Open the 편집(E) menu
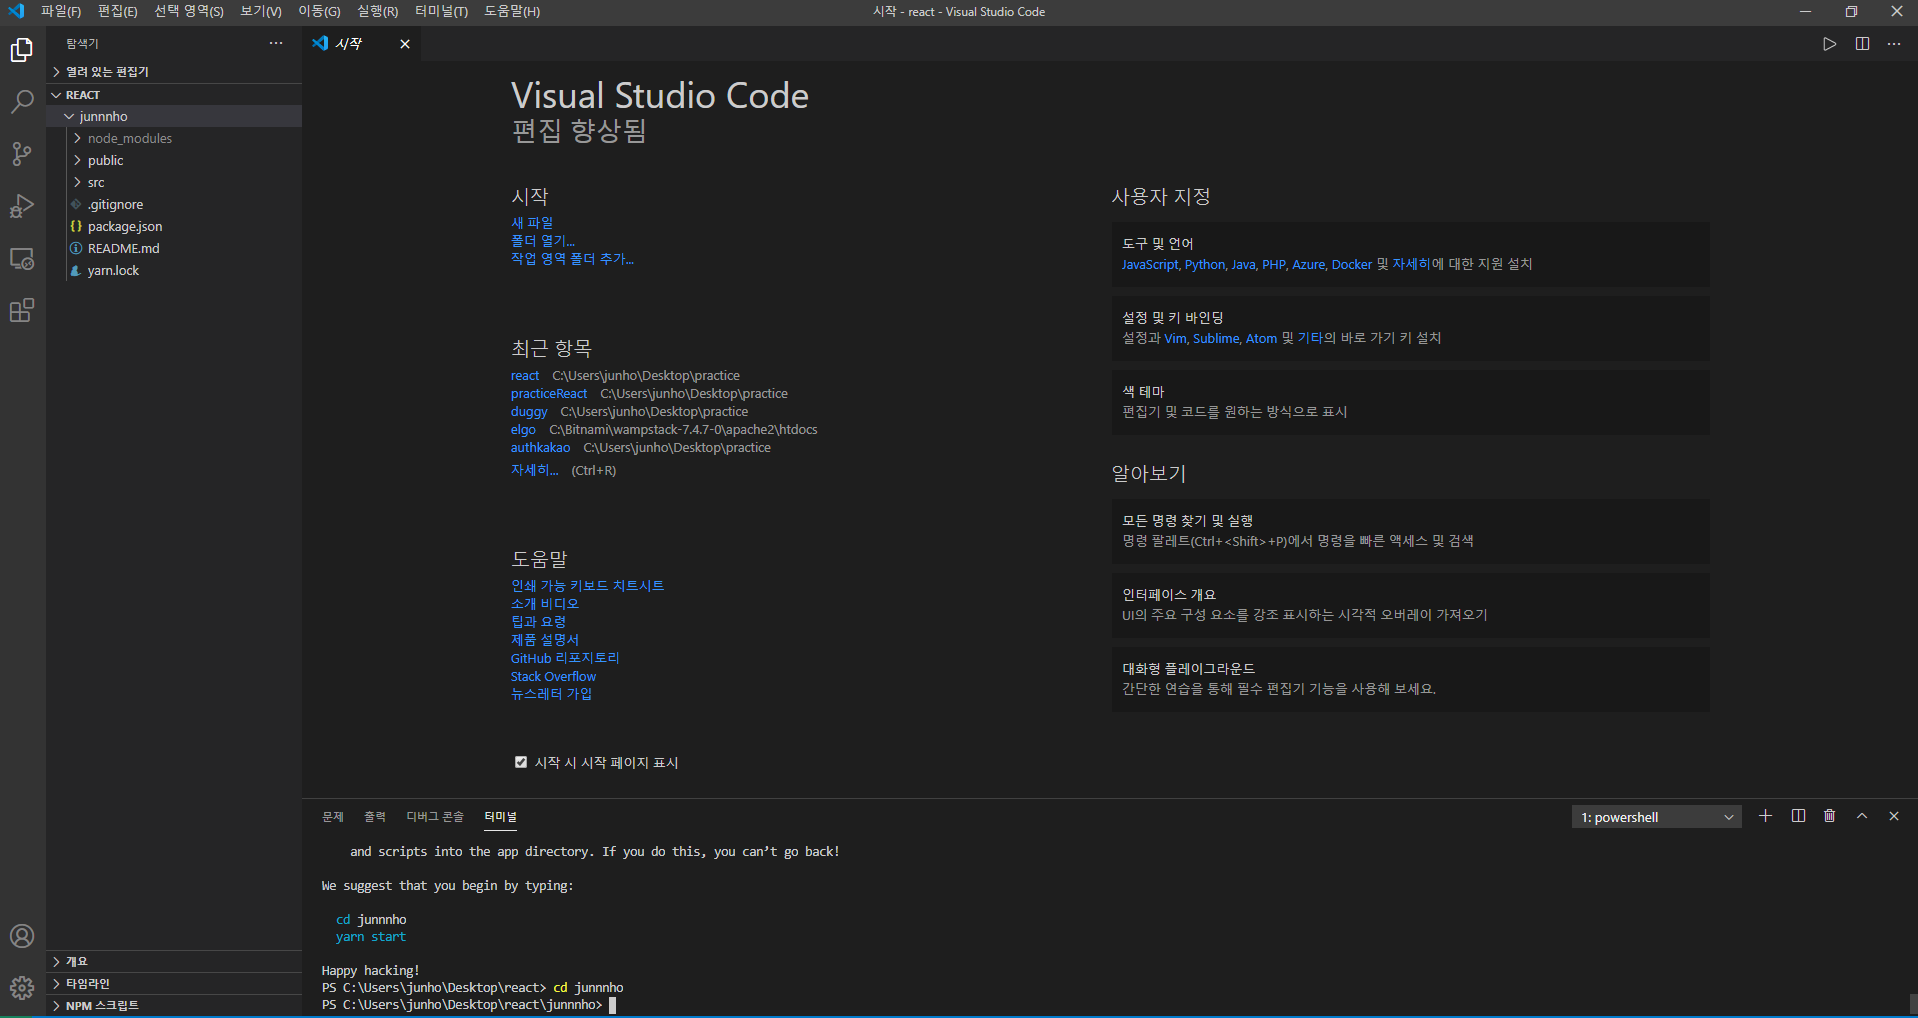The height and width of the screenshot is (1018, 1918). (118, 11)
